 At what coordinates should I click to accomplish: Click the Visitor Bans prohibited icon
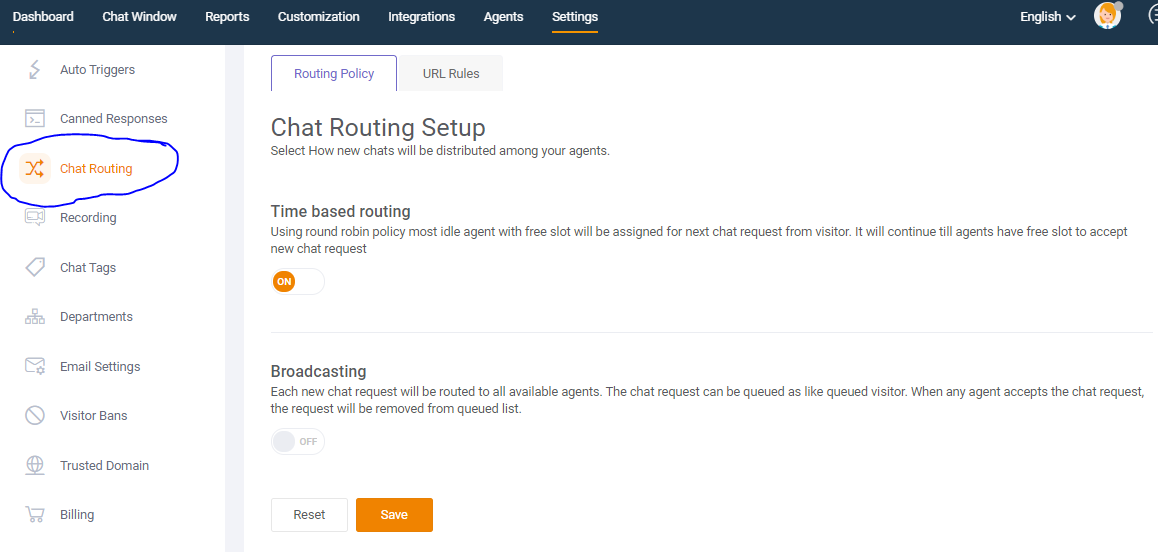tap(35, 415)
